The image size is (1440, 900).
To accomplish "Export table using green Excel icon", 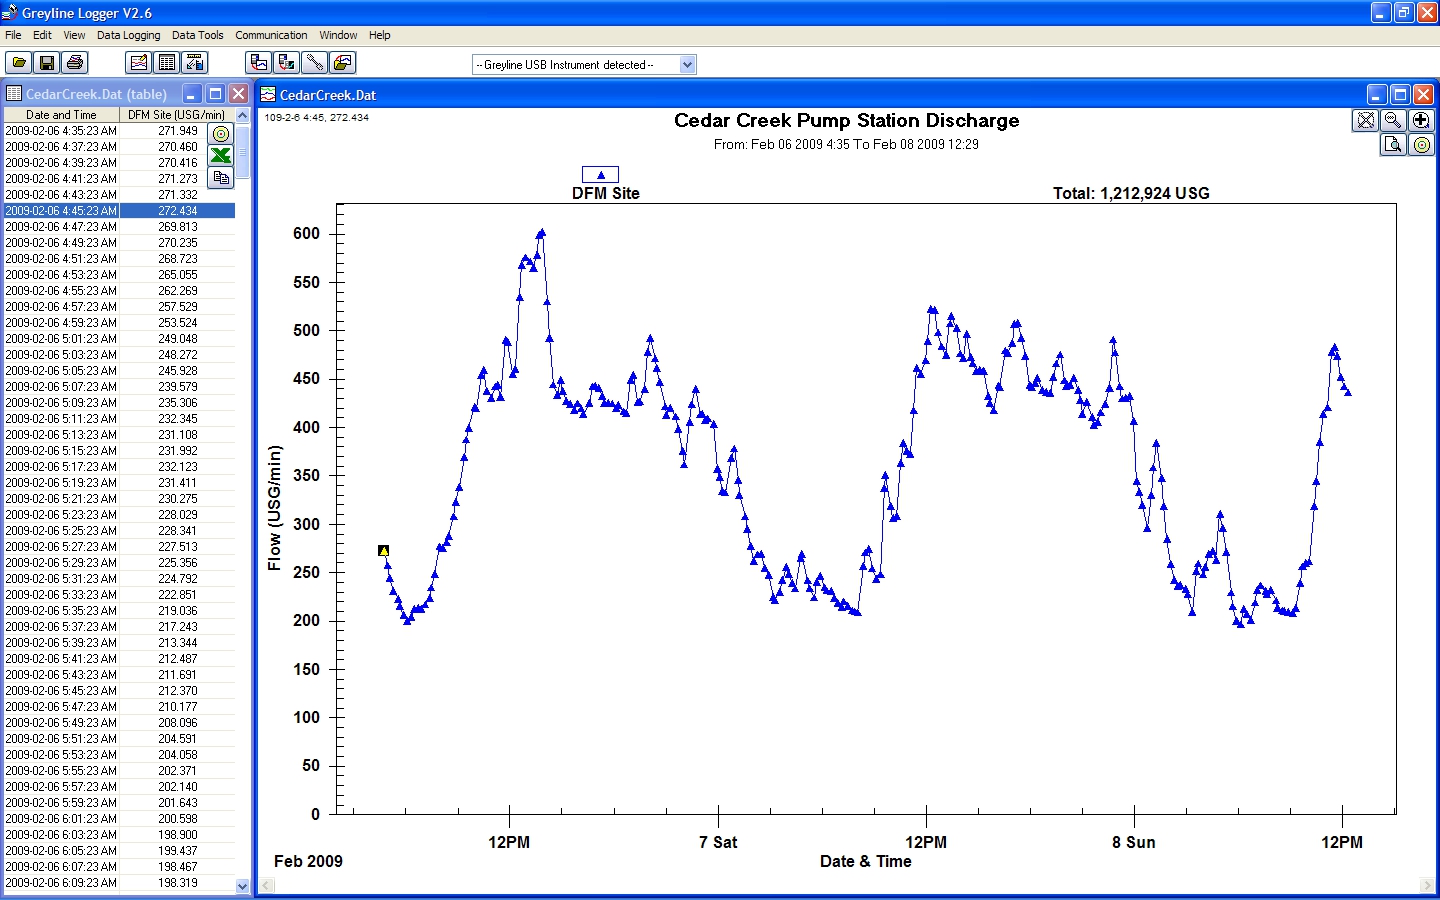I will (x=220, y=155).
